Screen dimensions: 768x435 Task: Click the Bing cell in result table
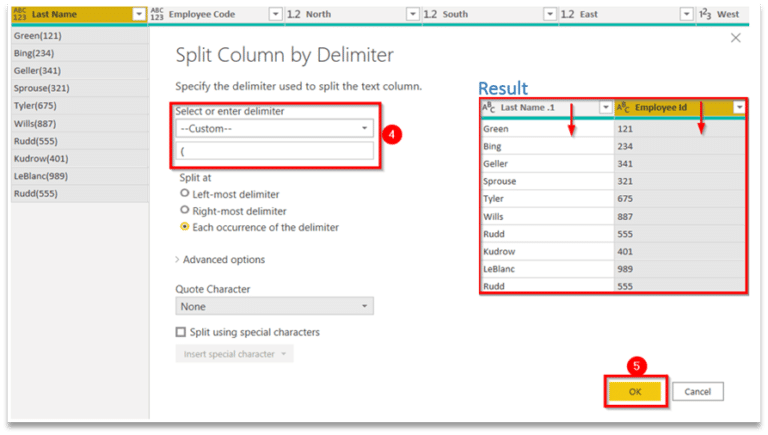tap(547, 146)
